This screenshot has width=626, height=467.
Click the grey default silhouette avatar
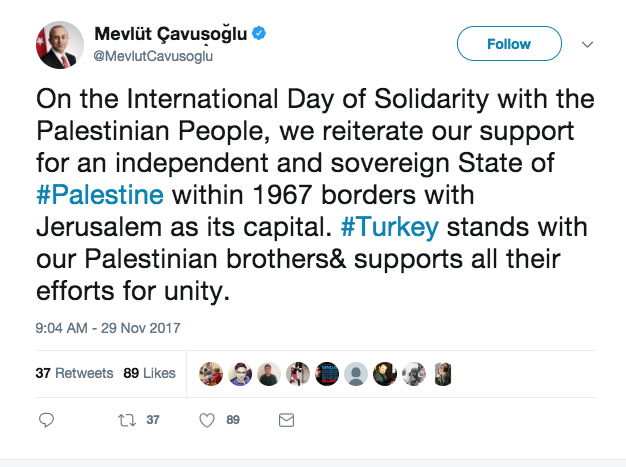tap(355, 374)
